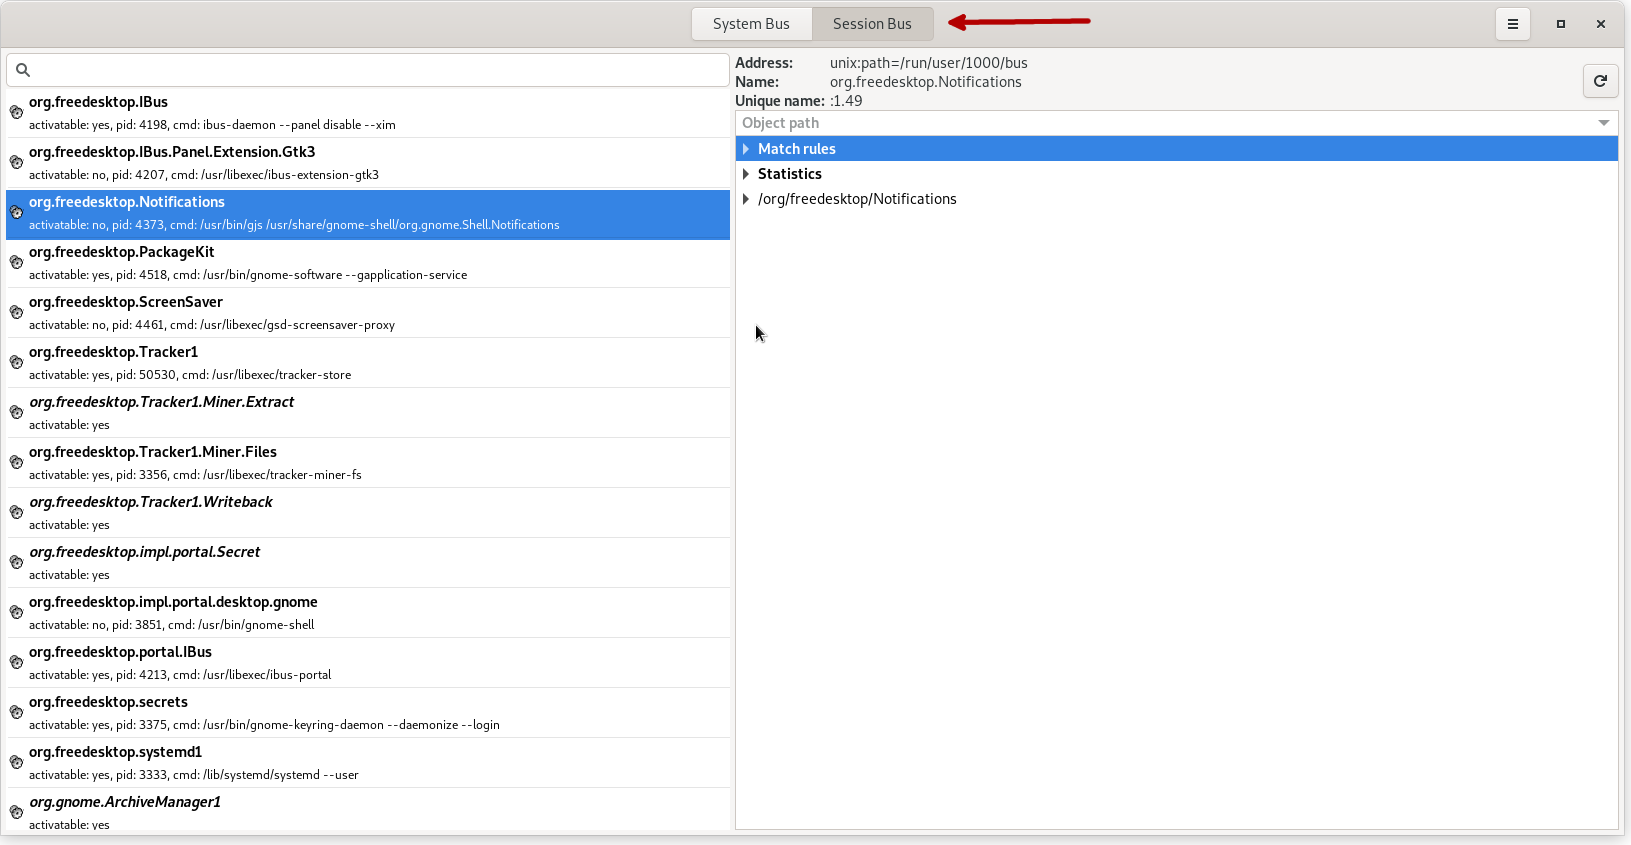The image size is (1631, 845).
Task: Click icon next to org.freedesktop.impl.portal.Secret
Action: tap(17, 562)
